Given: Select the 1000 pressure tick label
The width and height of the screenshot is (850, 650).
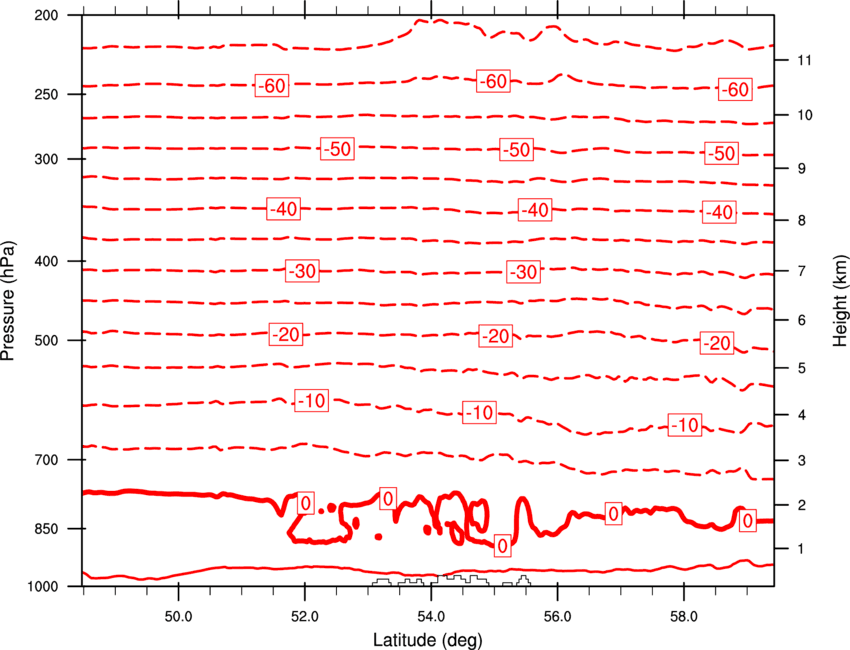Looking at the screenshot, I should coord(42,587).
